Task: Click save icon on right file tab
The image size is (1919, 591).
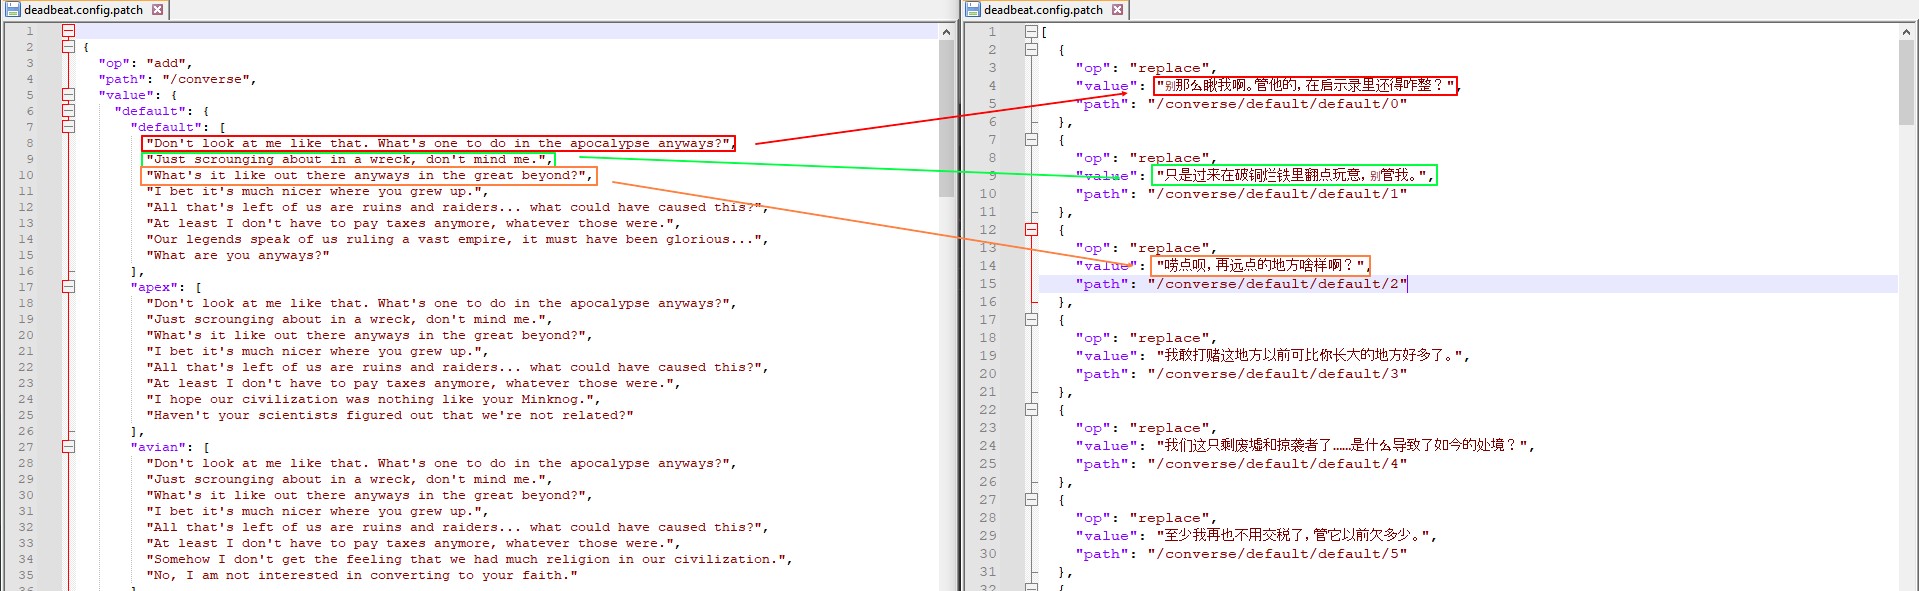Action: pos(973,10)
